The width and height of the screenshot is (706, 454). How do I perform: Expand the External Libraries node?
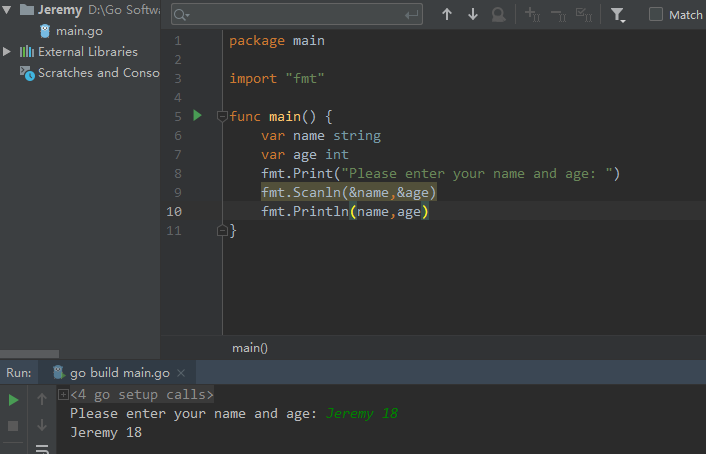tap(7, 51)
